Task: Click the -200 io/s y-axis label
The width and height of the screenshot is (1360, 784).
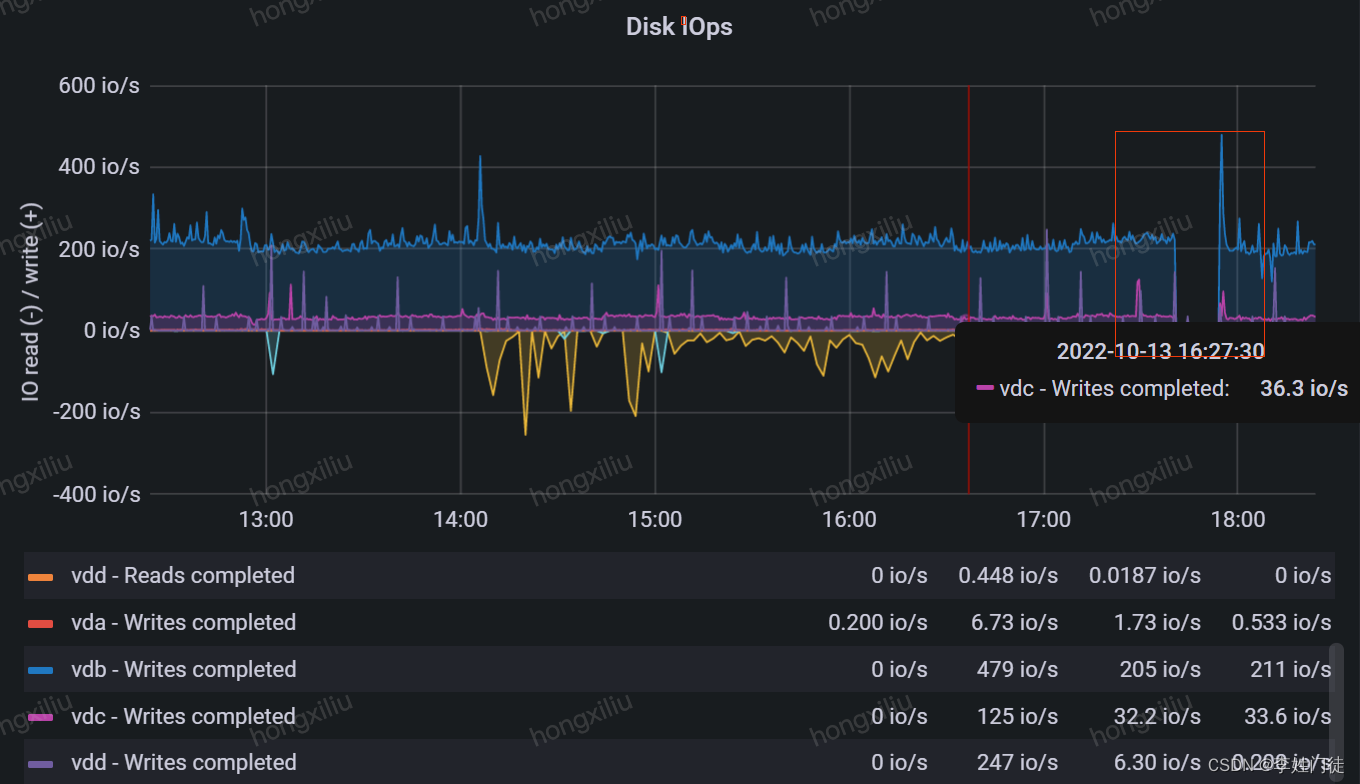Action: [x=94, y=412]
